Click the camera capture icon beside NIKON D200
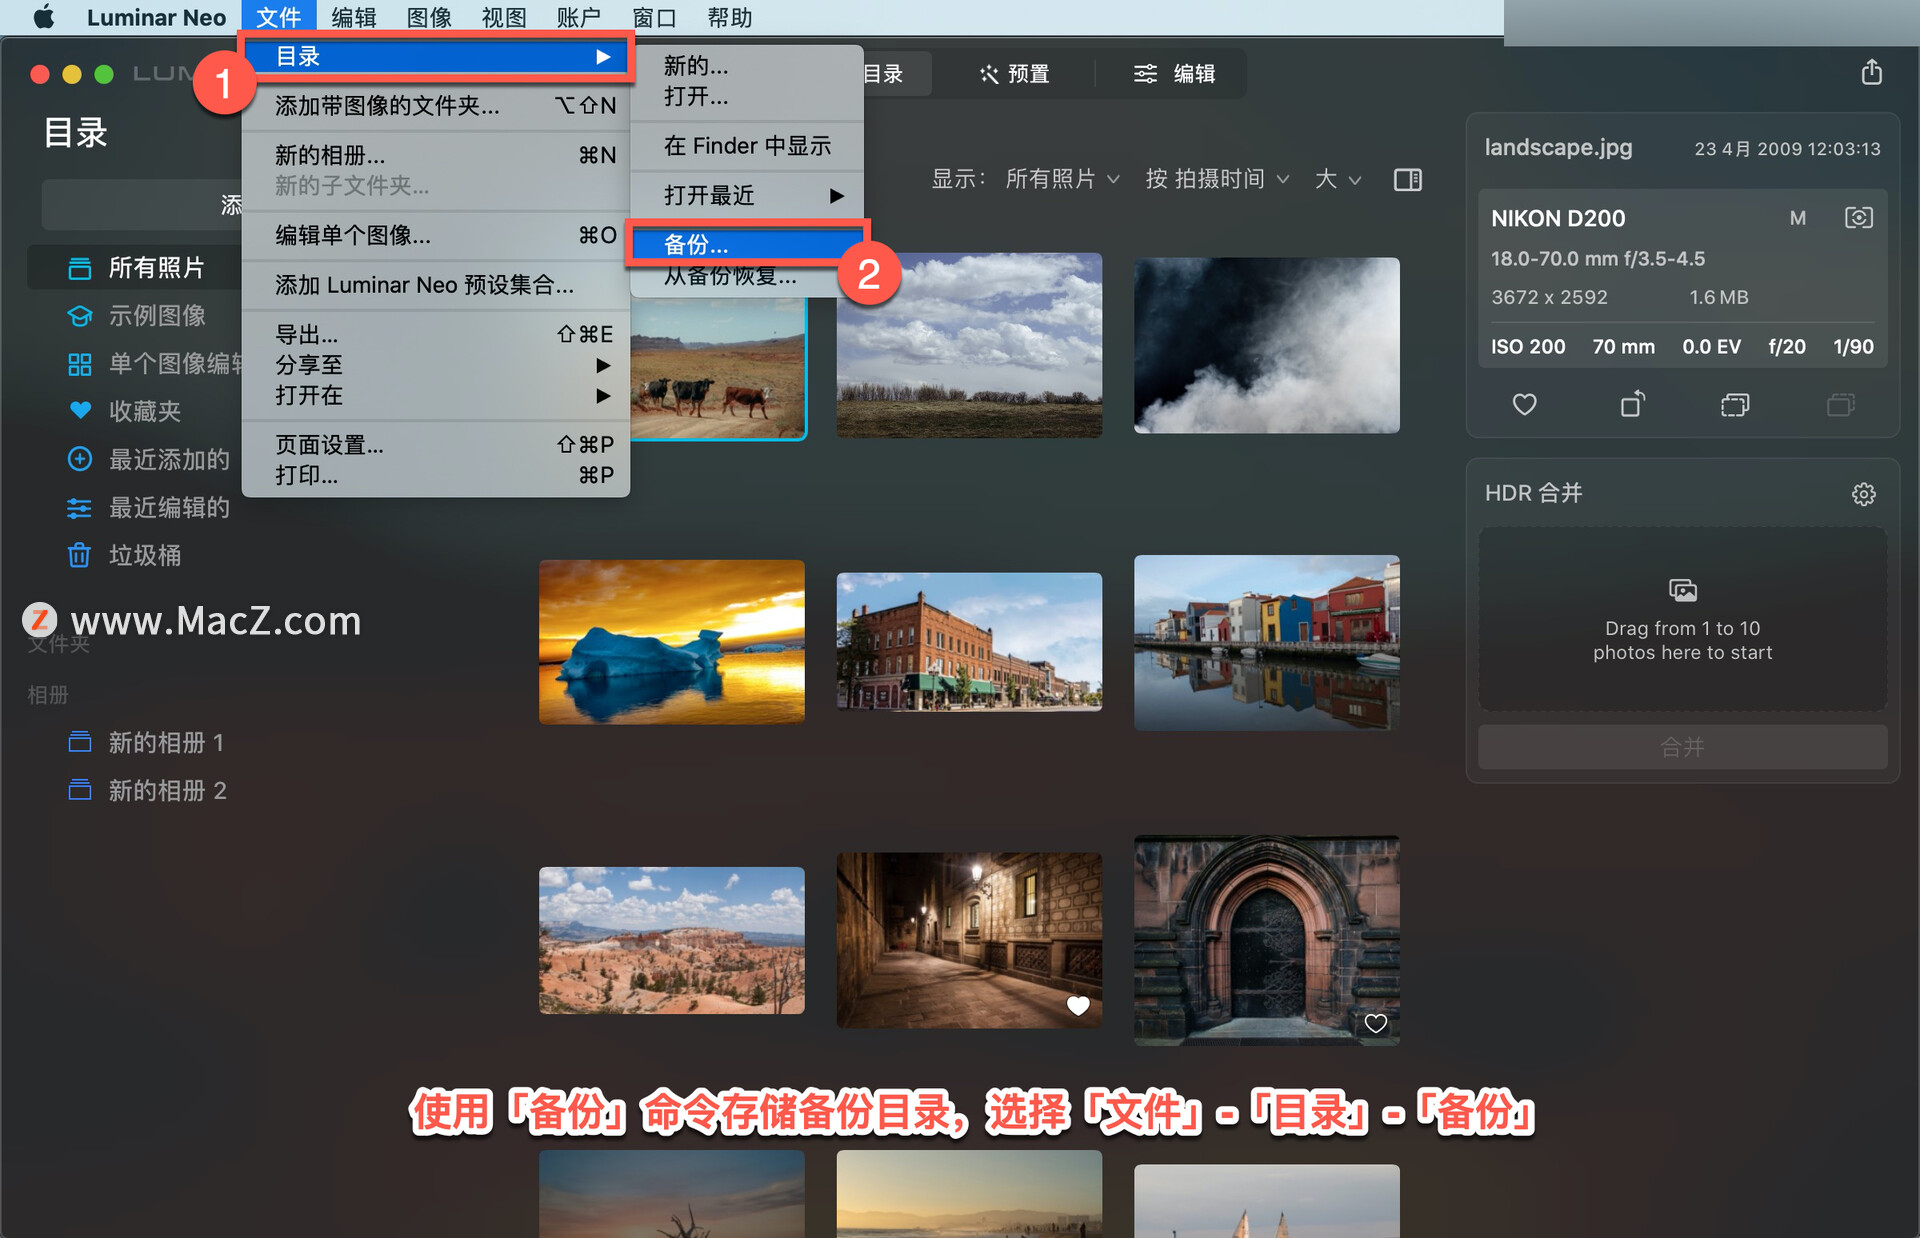1920x1238 pixels. pyautogui.click(x=1858, y=218)
